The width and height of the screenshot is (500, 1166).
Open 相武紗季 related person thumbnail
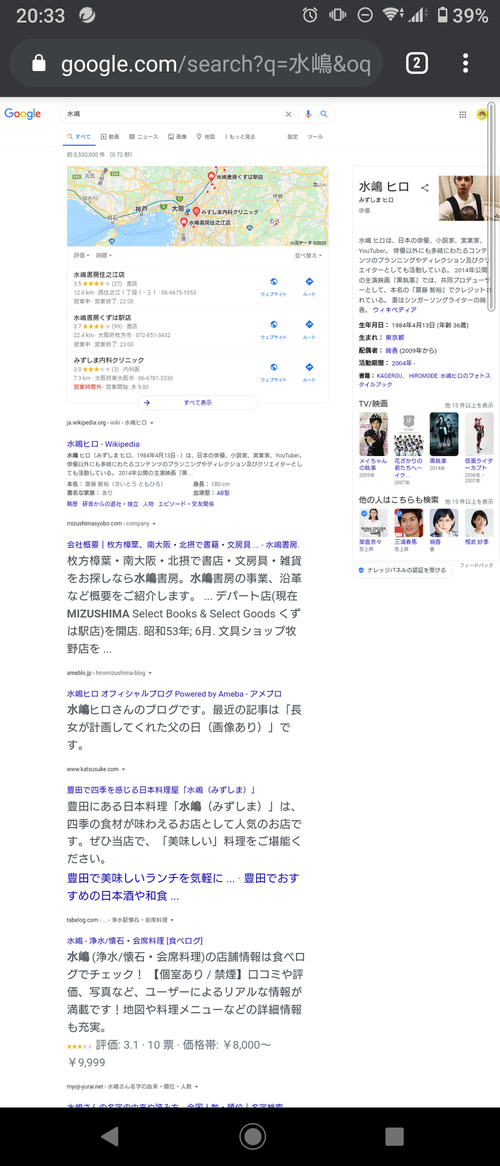(479, 524)
